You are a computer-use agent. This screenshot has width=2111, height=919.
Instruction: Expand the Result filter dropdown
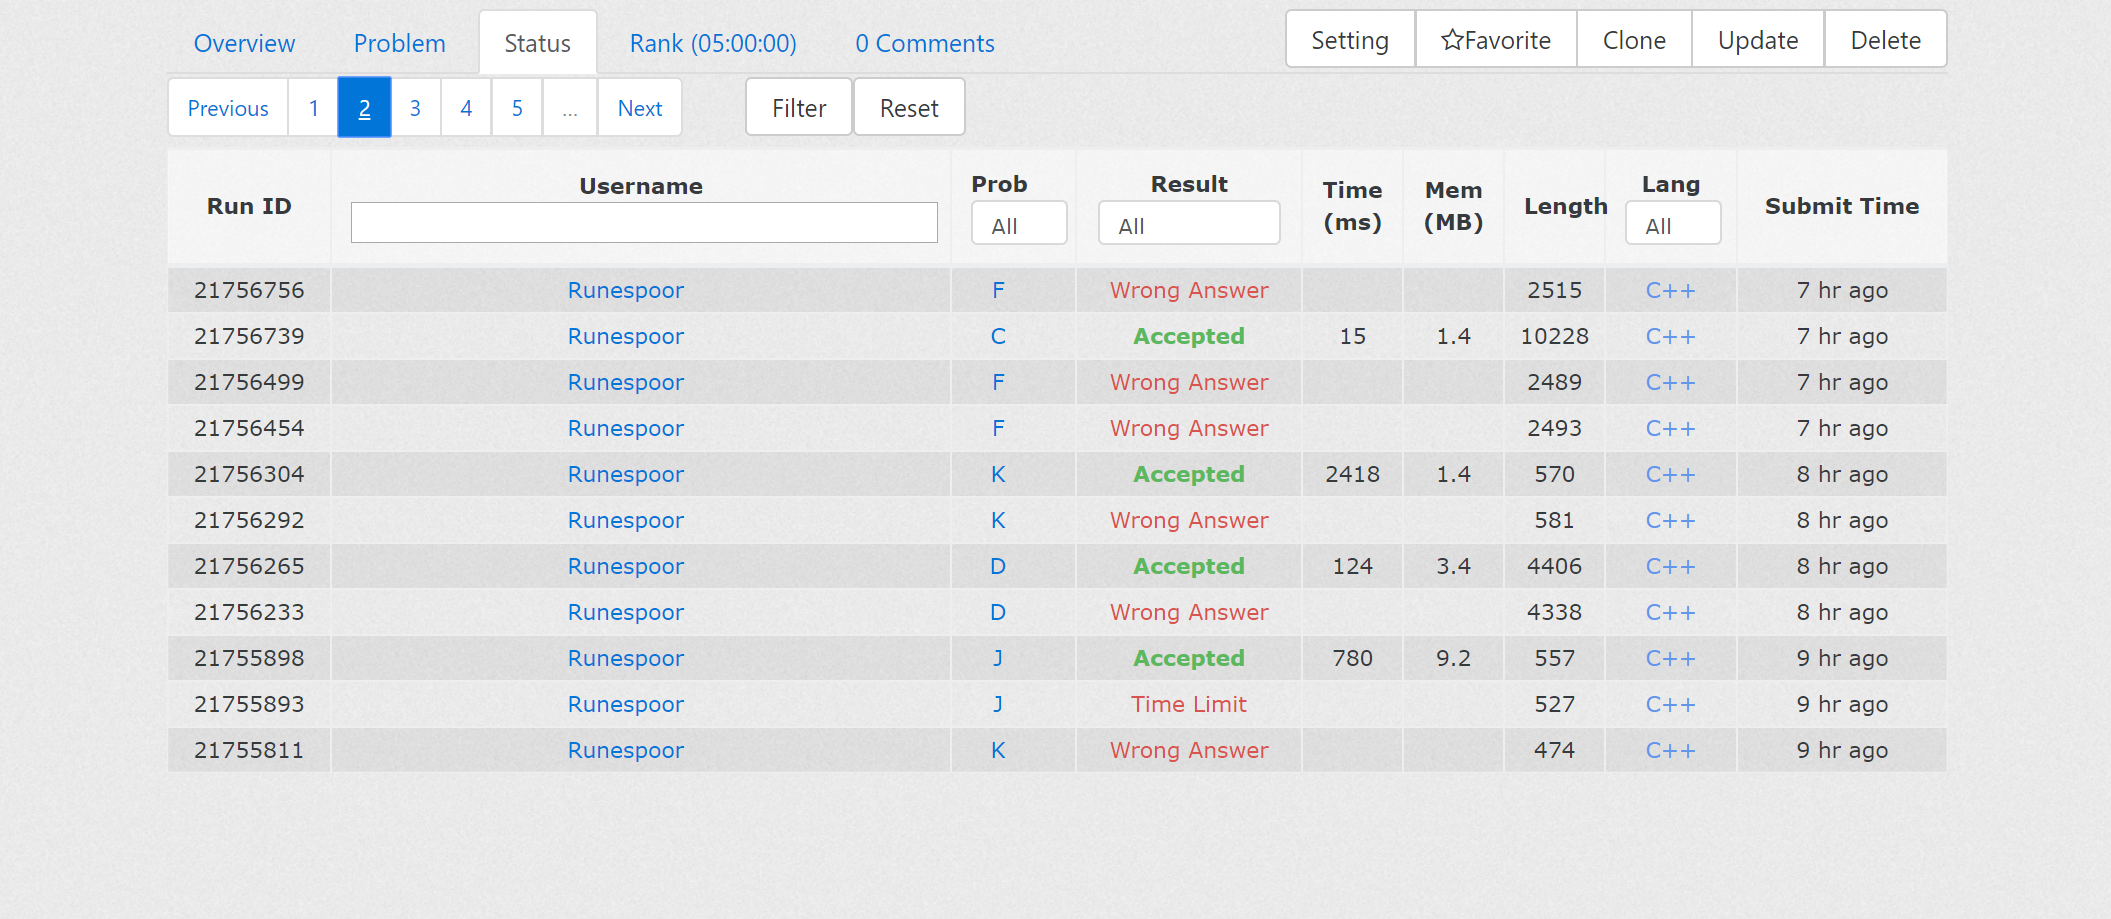(1188, 225)
